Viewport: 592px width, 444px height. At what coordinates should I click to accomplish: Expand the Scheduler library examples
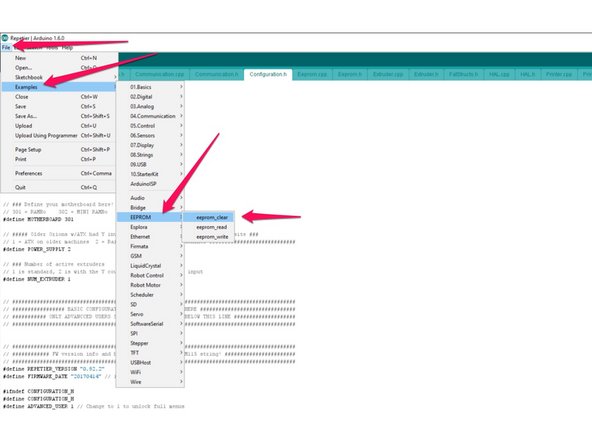[x=150, y=295]
